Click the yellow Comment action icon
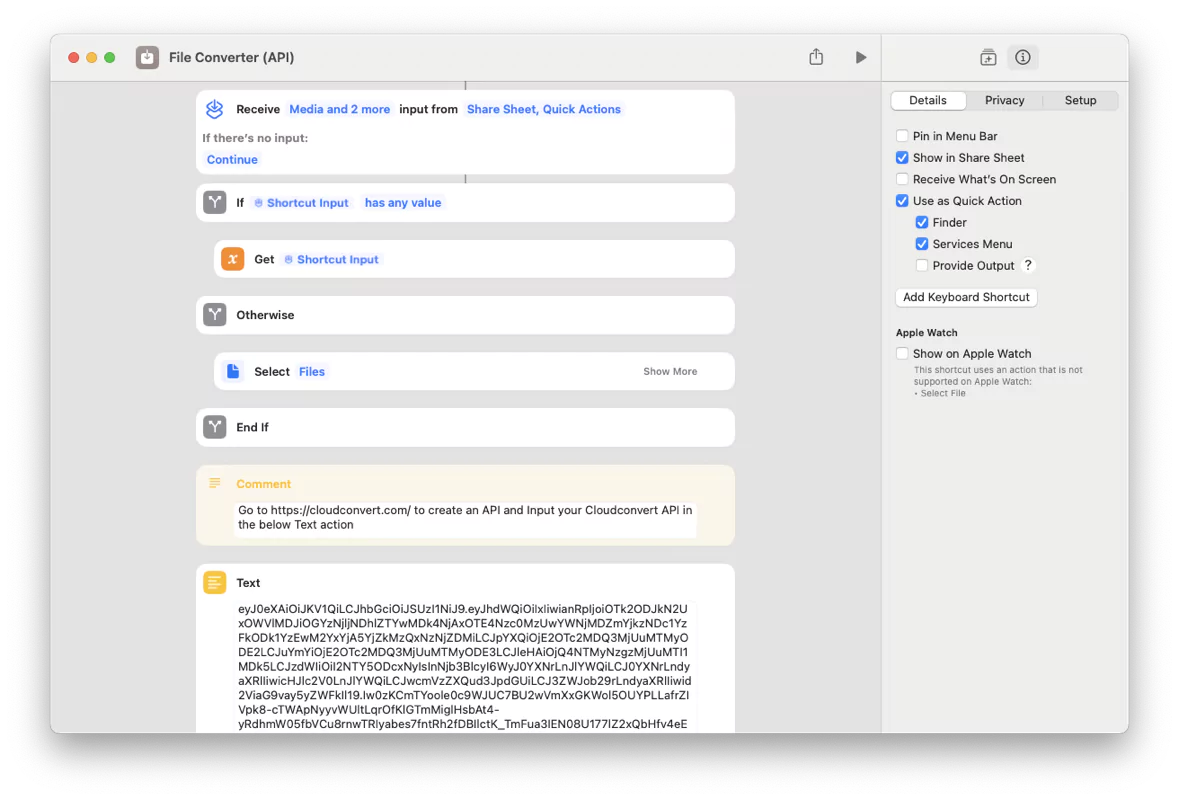1179x800 pixels. coord(214,483)
